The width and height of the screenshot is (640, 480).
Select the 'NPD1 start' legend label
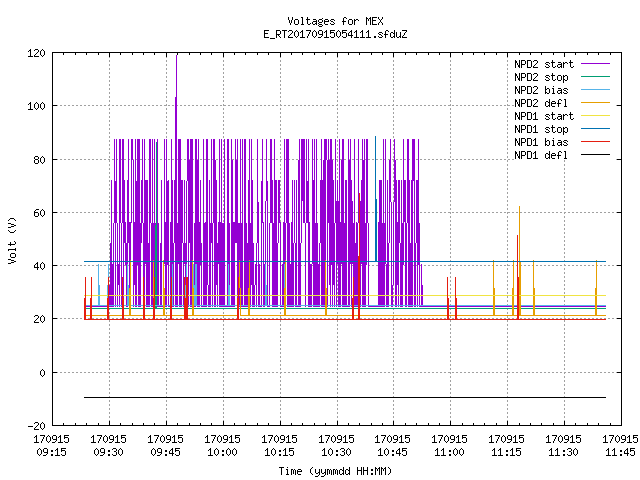click(x=544, y=116)
